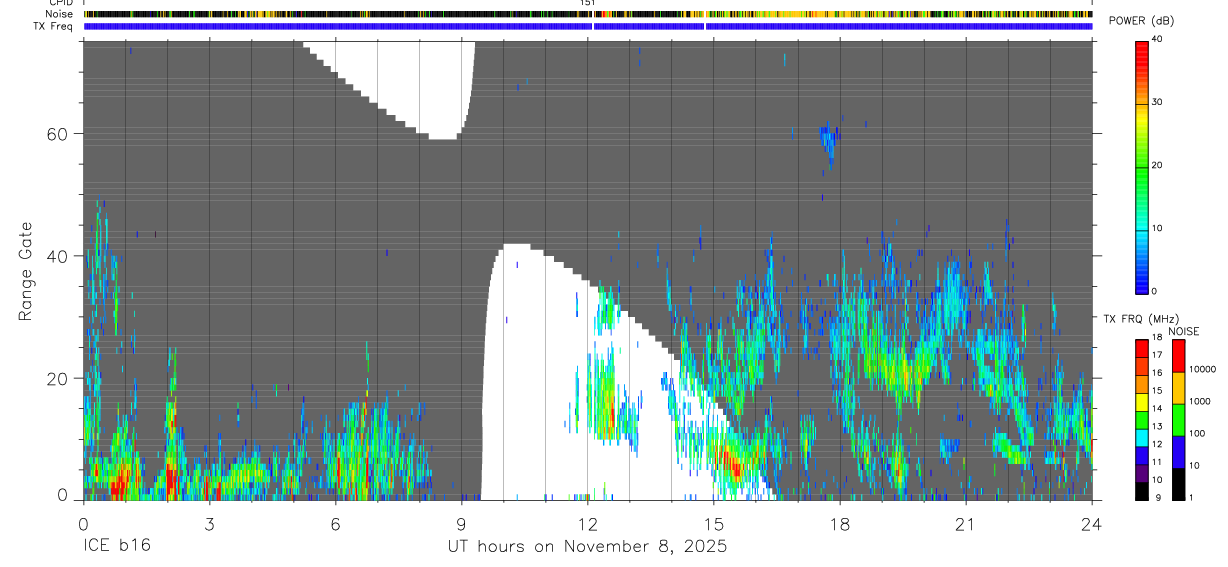
Task: Click the 30 label on POWER scale
Action: (x=1158, y=102)
